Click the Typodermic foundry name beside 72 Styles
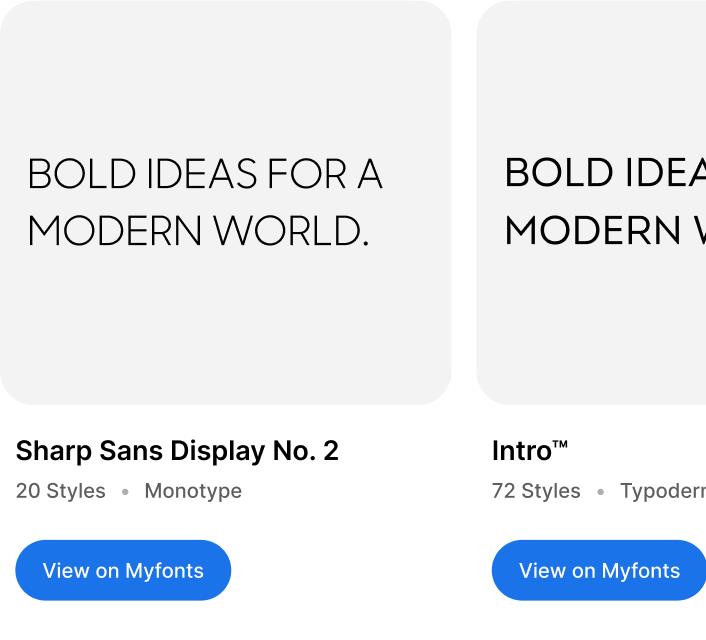Image resolution: width=706 pixels, height=640 pixels. tap(662, 491)
